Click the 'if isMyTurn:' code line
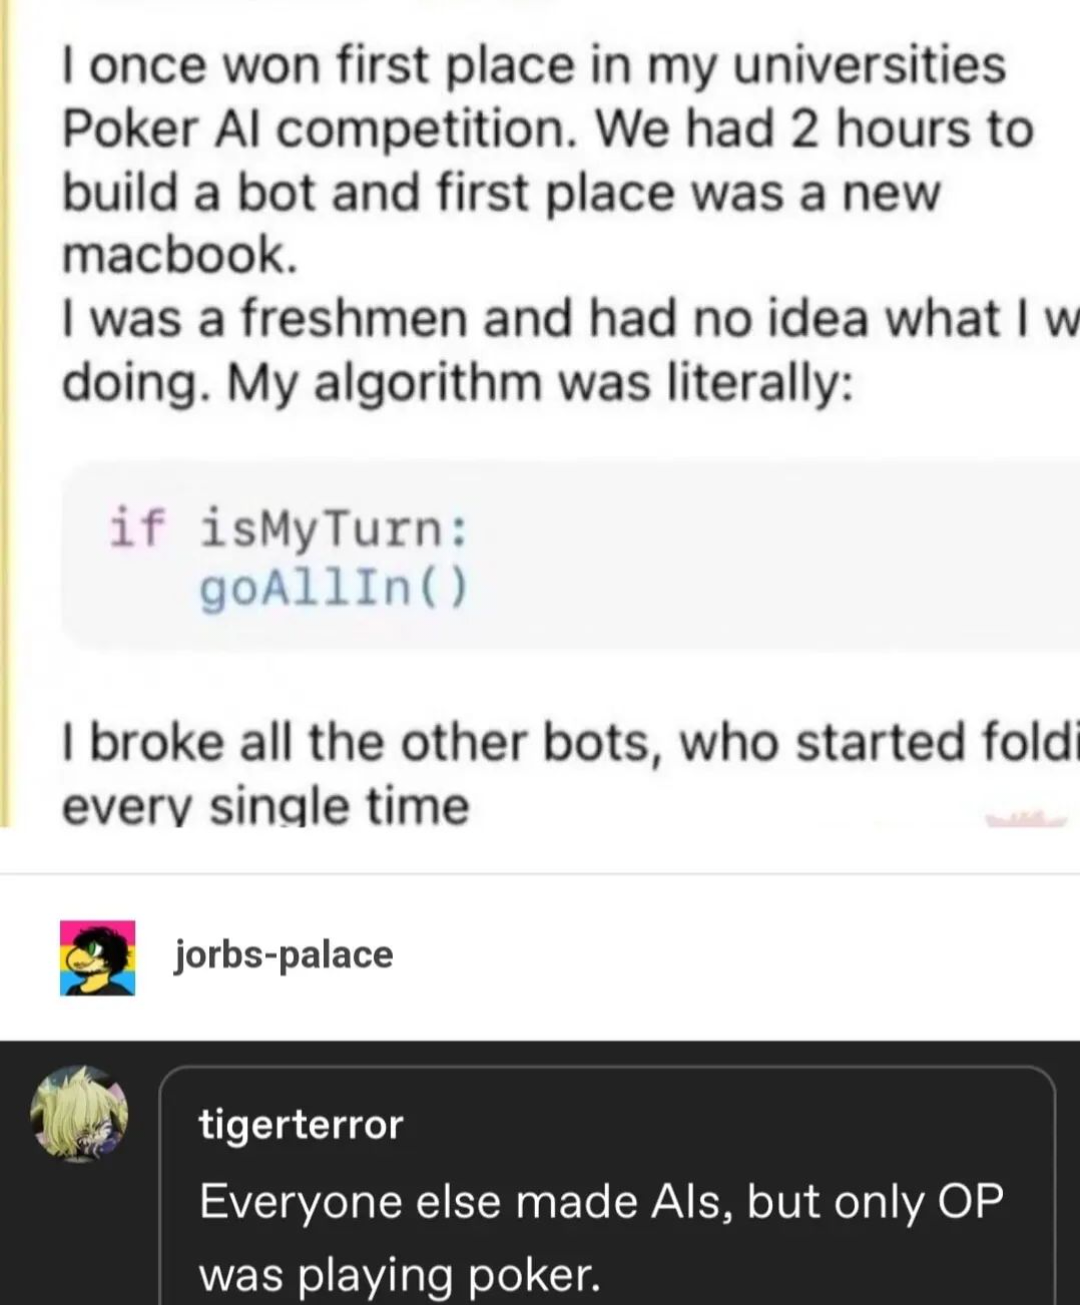1080x1305 pixels. 287,527
